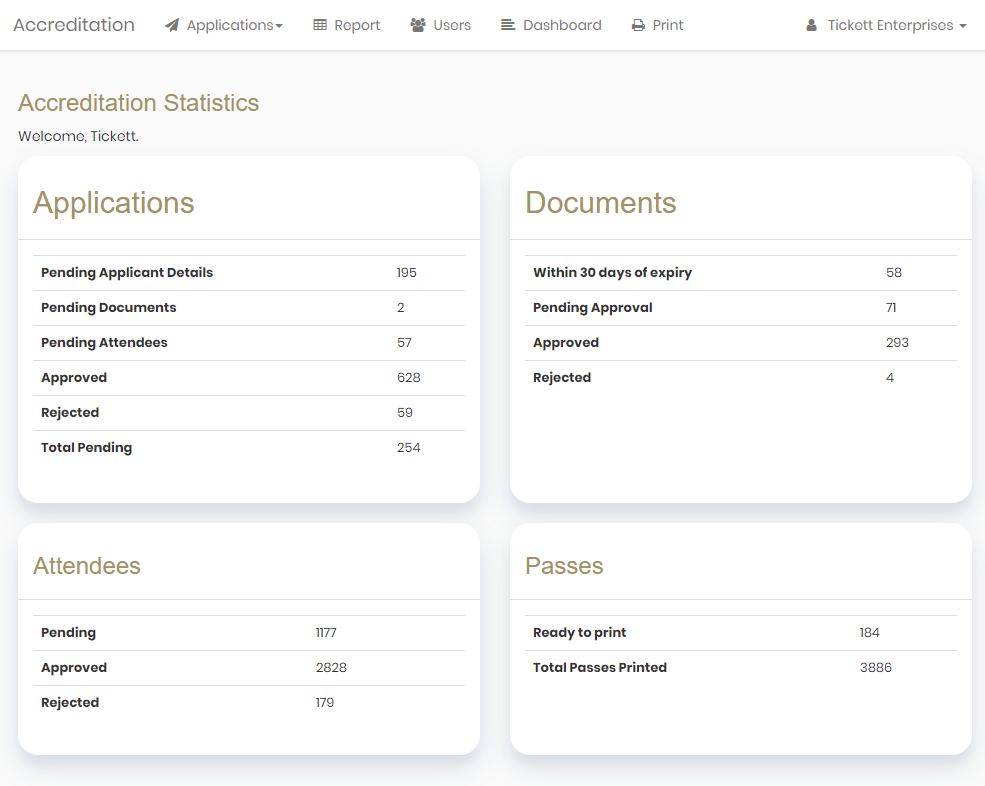Viewport: 985px width, 786px height.
Task: Click the Documents Rejected label
Action: pyautogui.click(x=562, y=378)
